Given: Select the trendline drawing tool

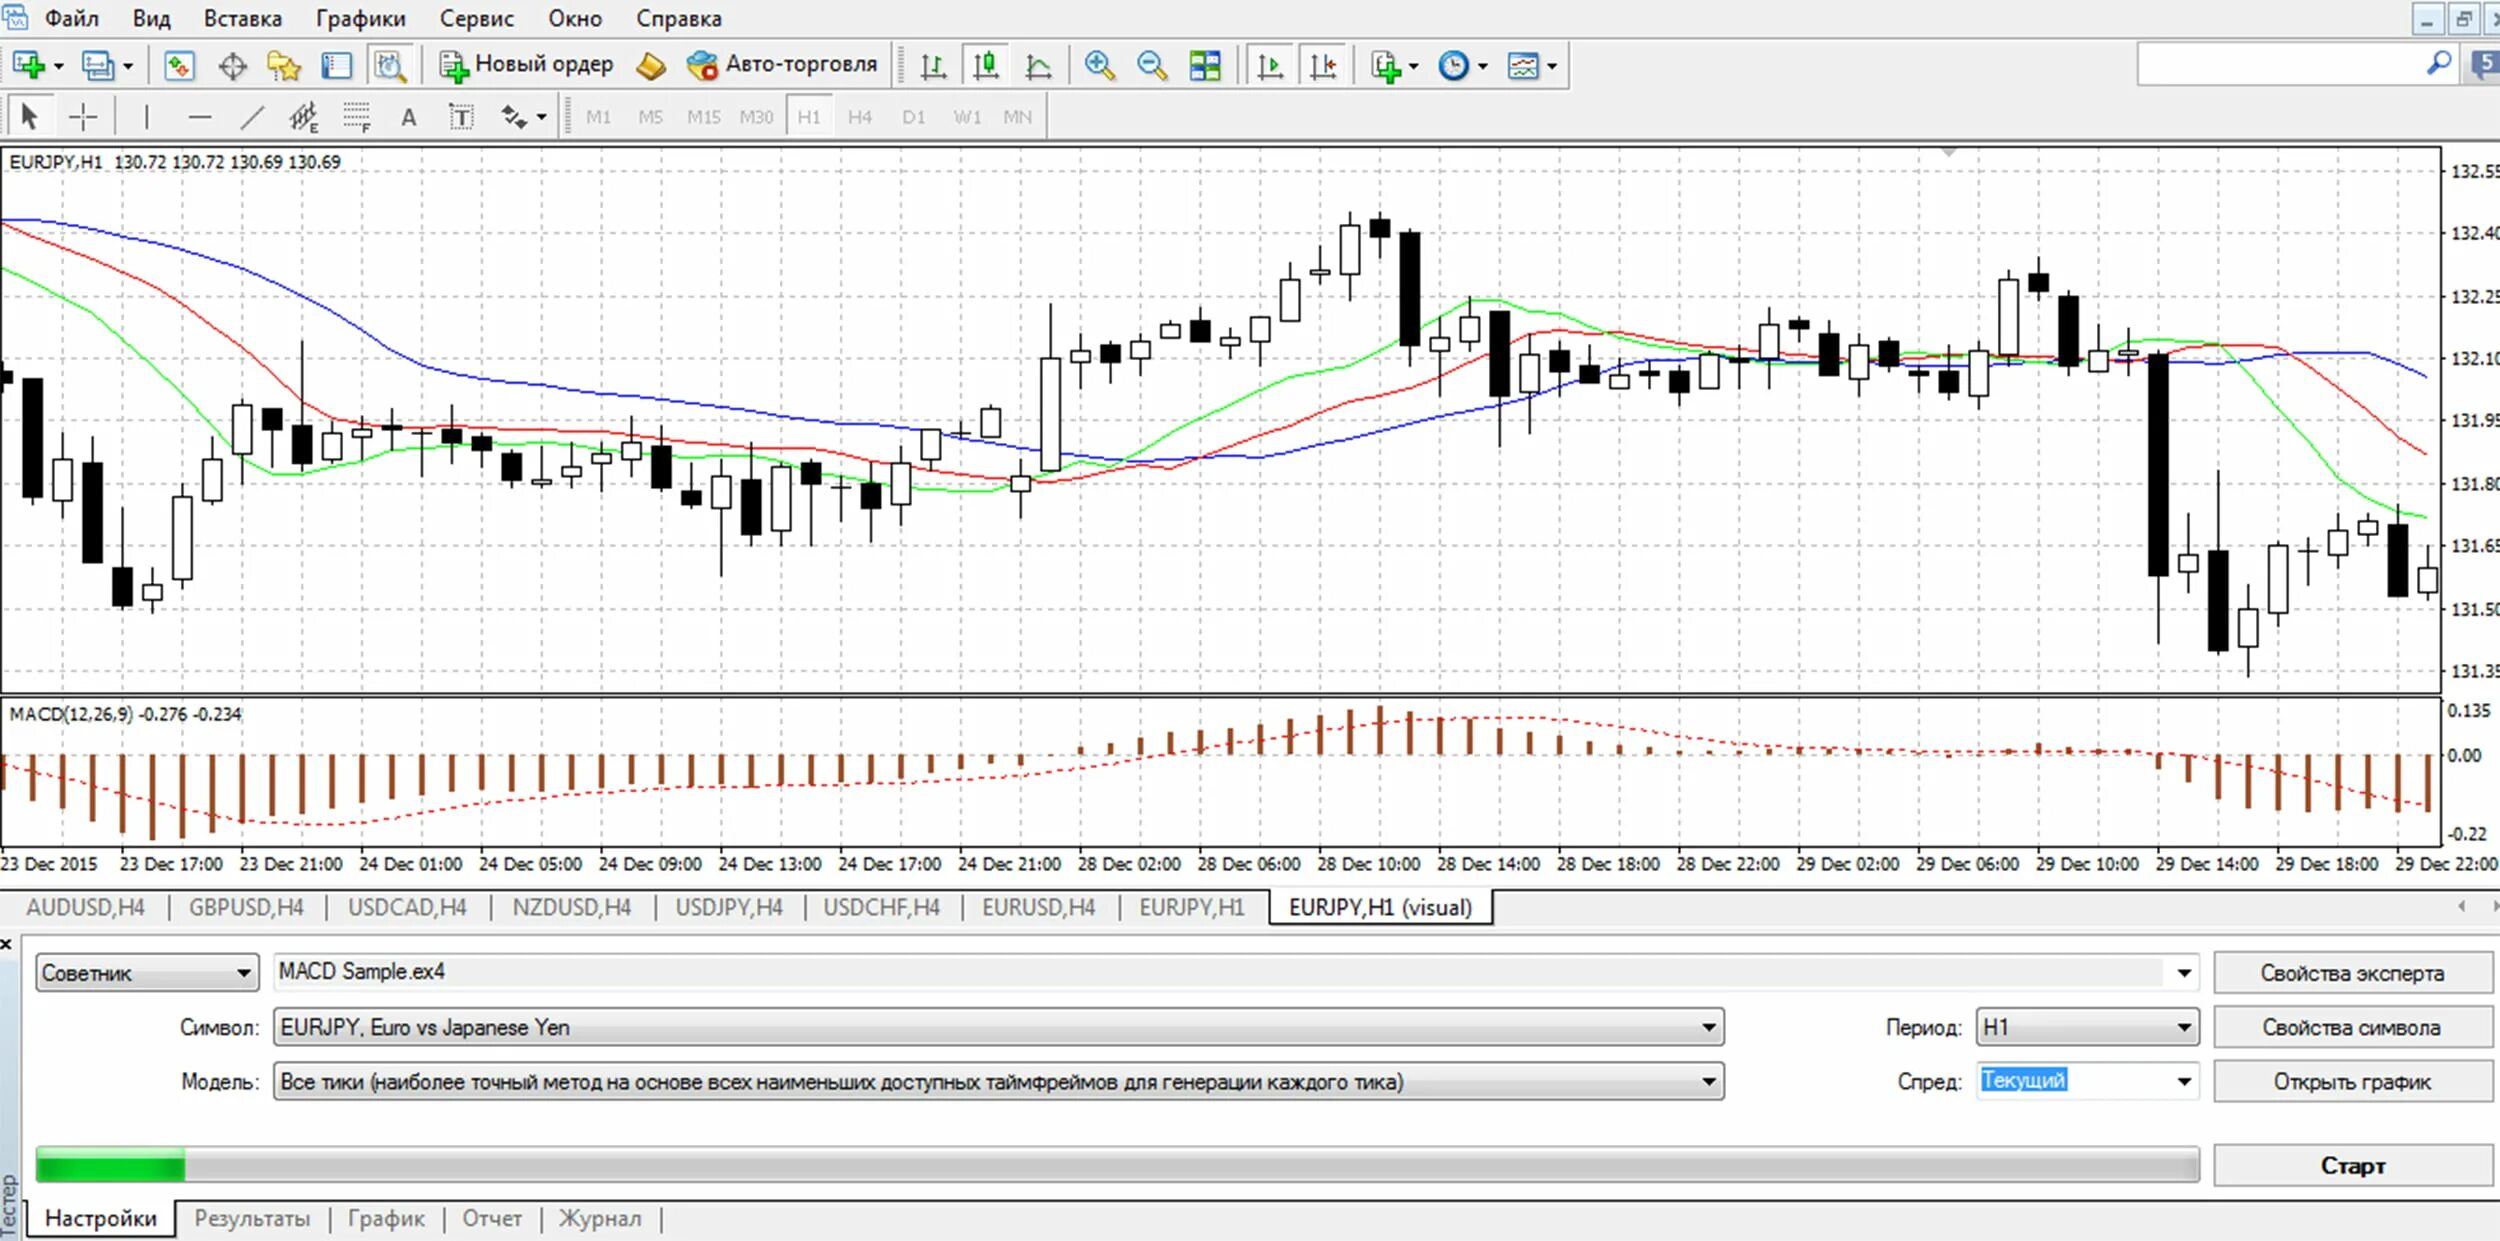Looking at the screenshot, I should tap(252, 117).
